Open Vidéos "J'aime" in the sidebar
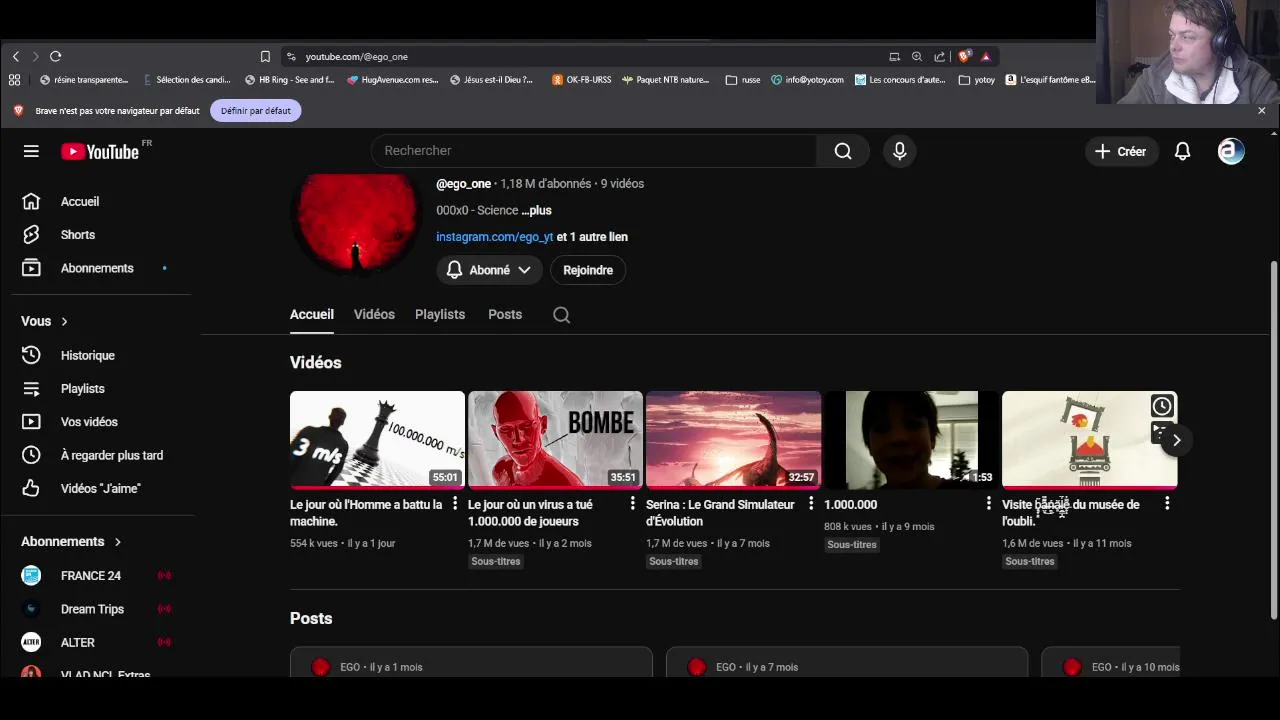 pos(100,489)
